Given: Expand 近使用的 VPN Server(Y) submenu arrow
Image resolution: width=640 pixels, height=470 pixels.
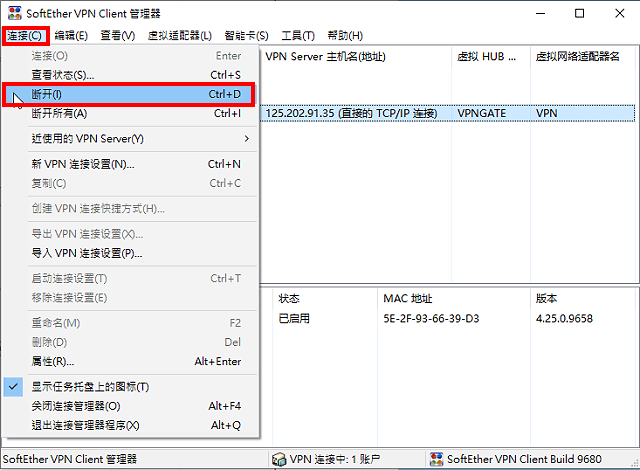Looking at the screenshot, I should 247,139.
